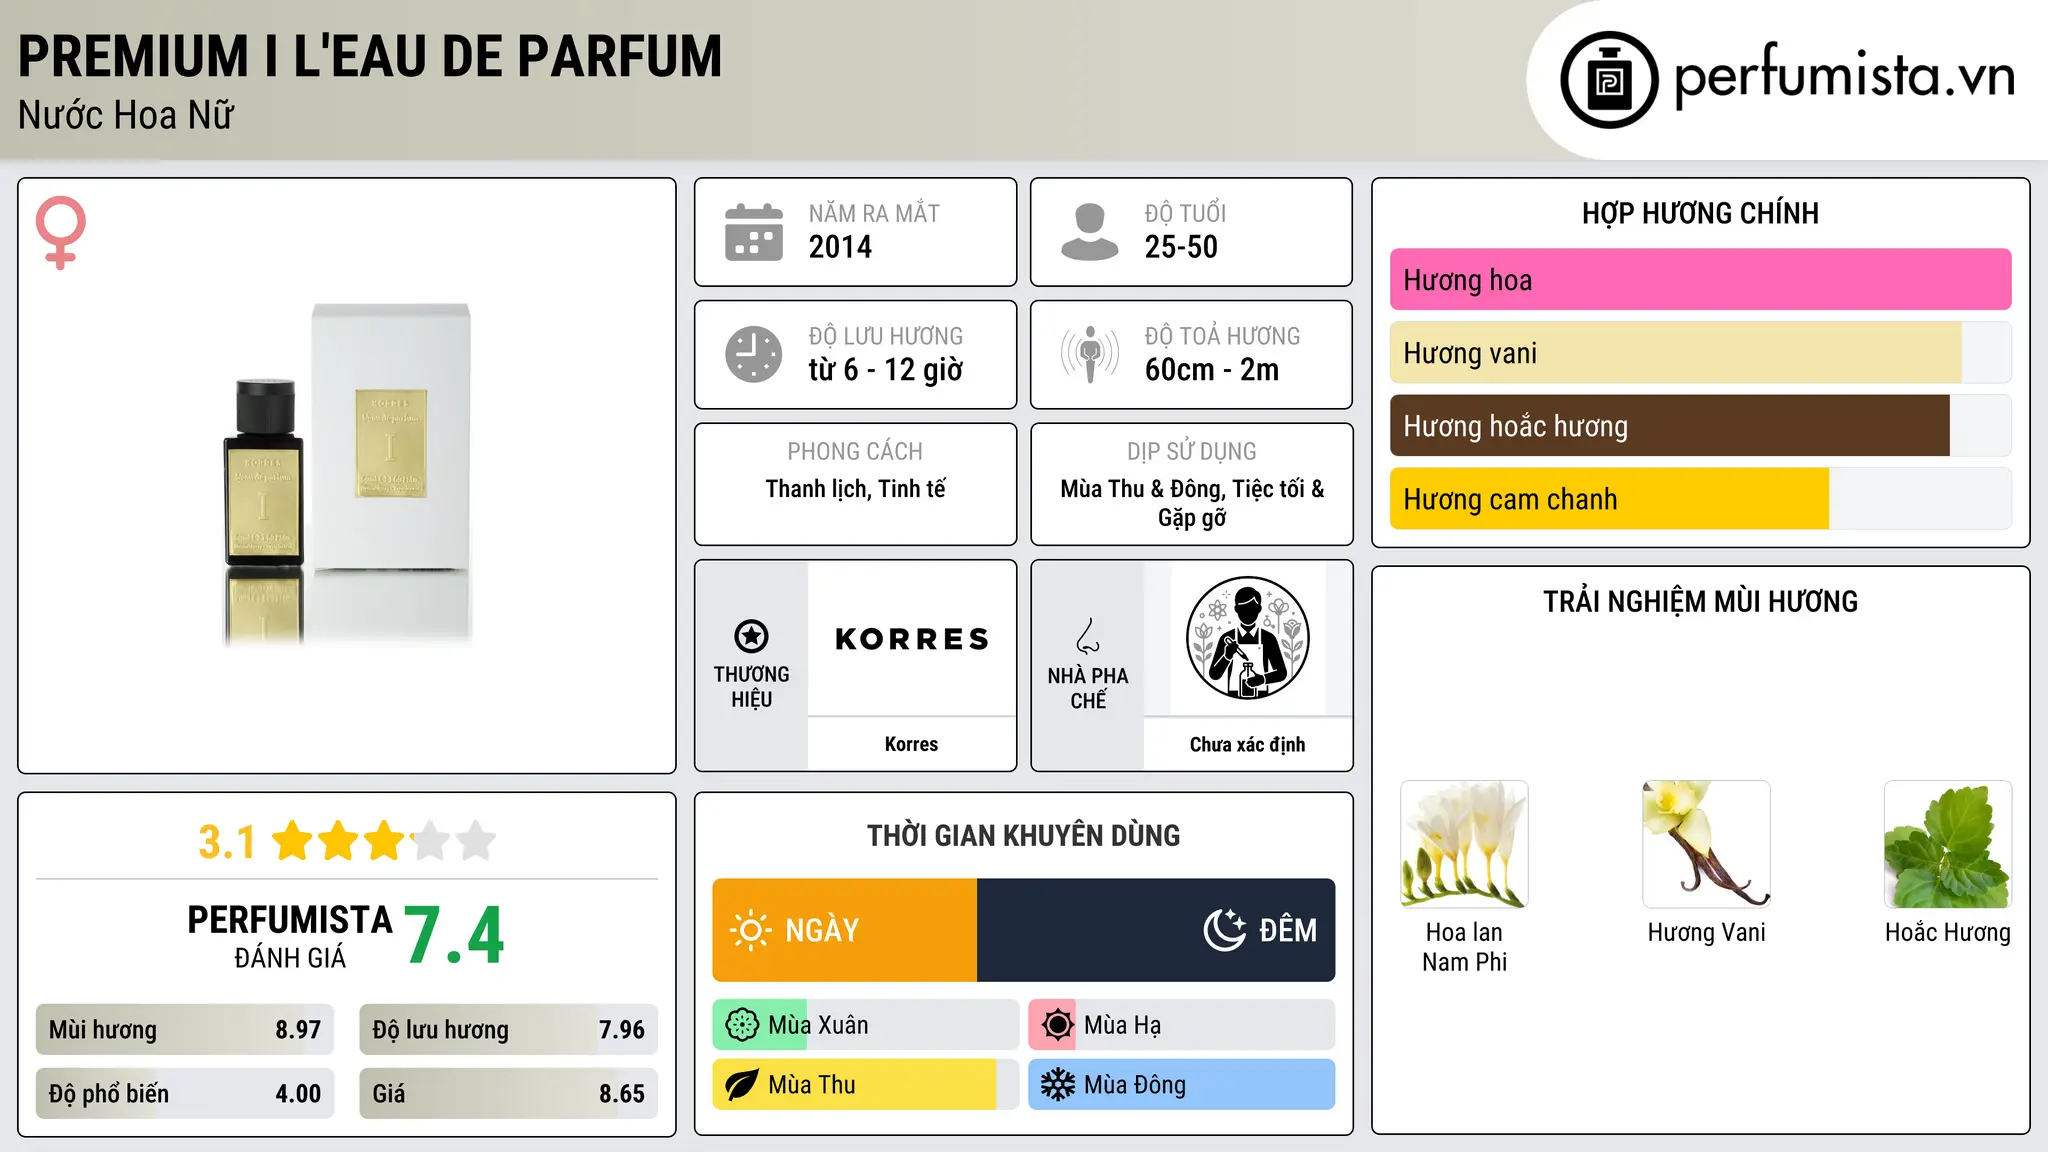Click the Dịp sử dụng label
The height and width of the screenshot is (1152, 2048).
tap(1192, 452)
